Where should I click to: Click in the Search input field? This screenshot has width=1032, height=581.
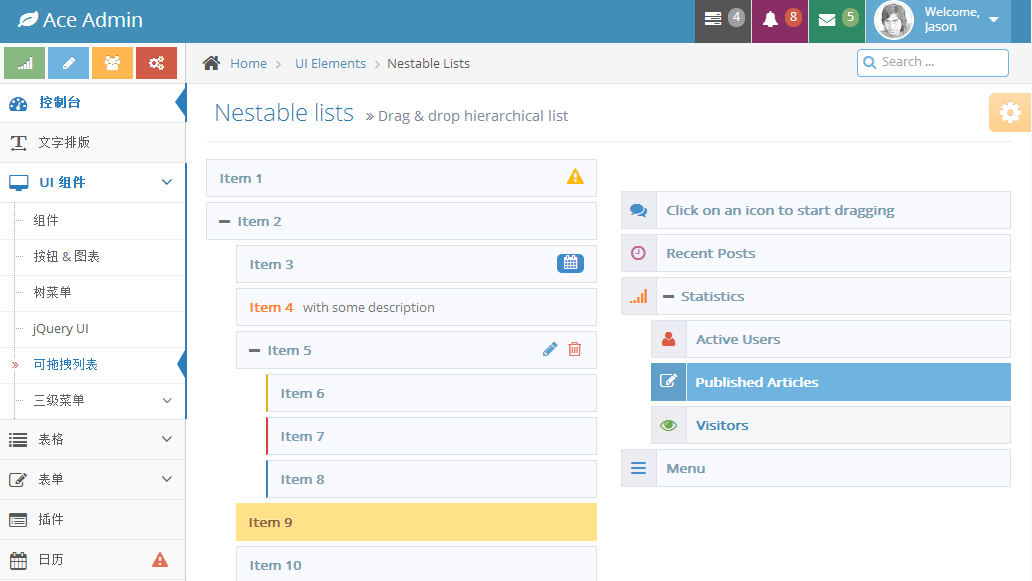pos(940,62)
